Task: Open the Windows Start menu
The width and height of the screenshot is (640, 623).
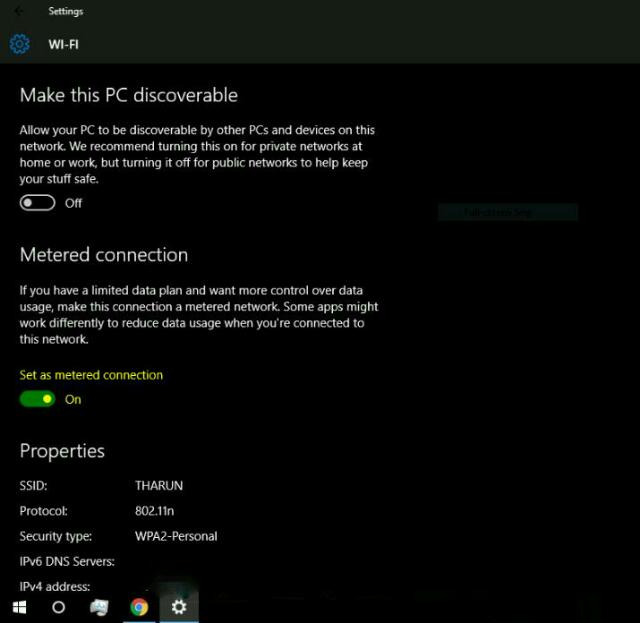Action: (x=19, y=606)
